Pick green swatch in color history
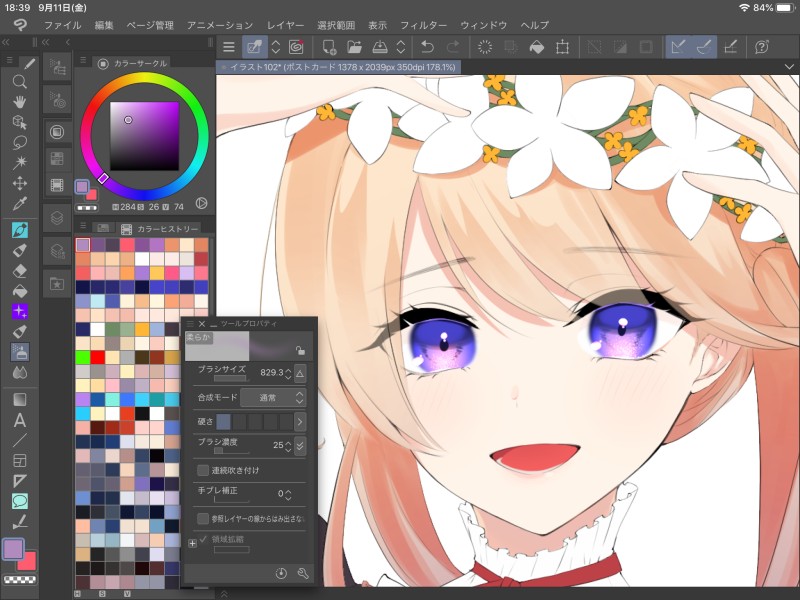Viewport: 800px width, 600px height. [x=83, y=357]
